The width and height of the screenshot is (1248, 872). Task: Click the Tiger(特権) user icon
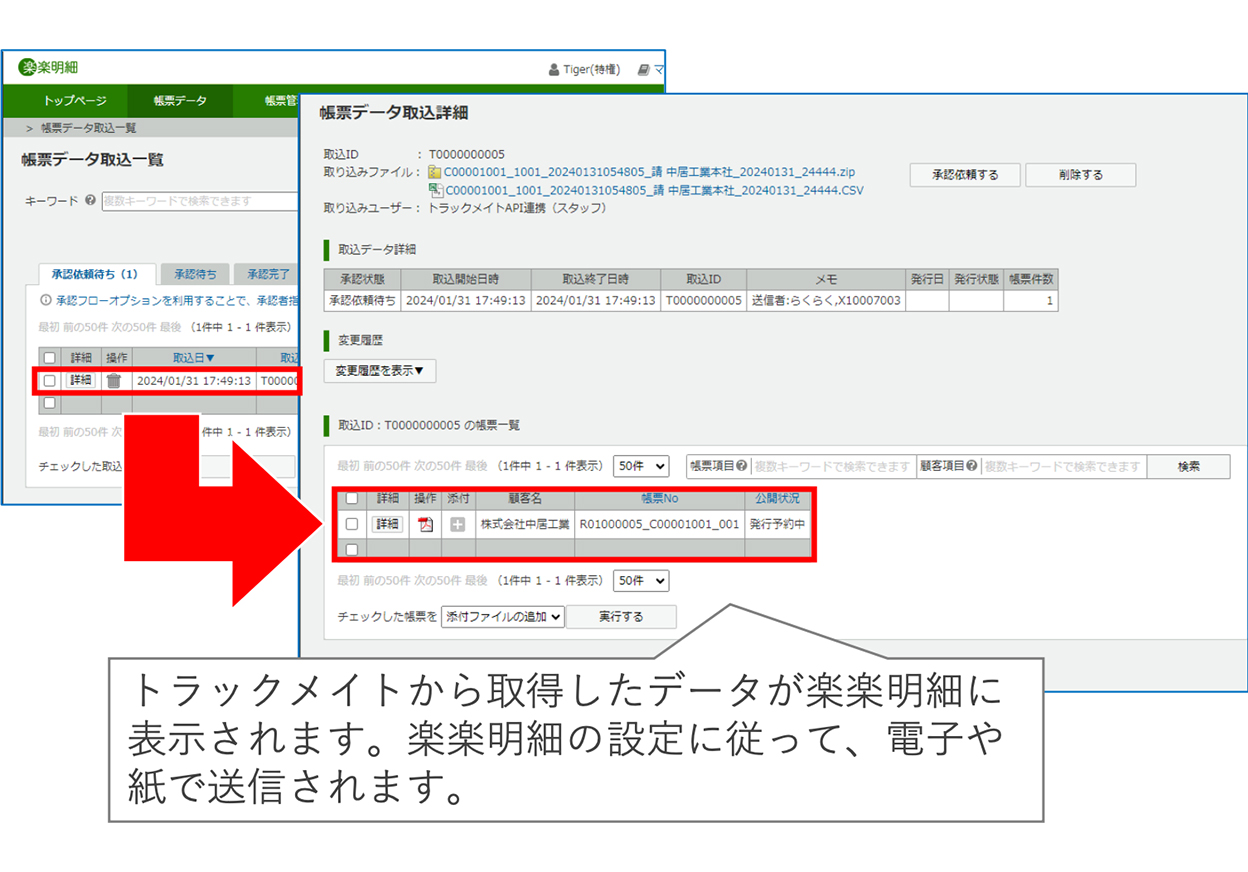click(x=554, y=70)
